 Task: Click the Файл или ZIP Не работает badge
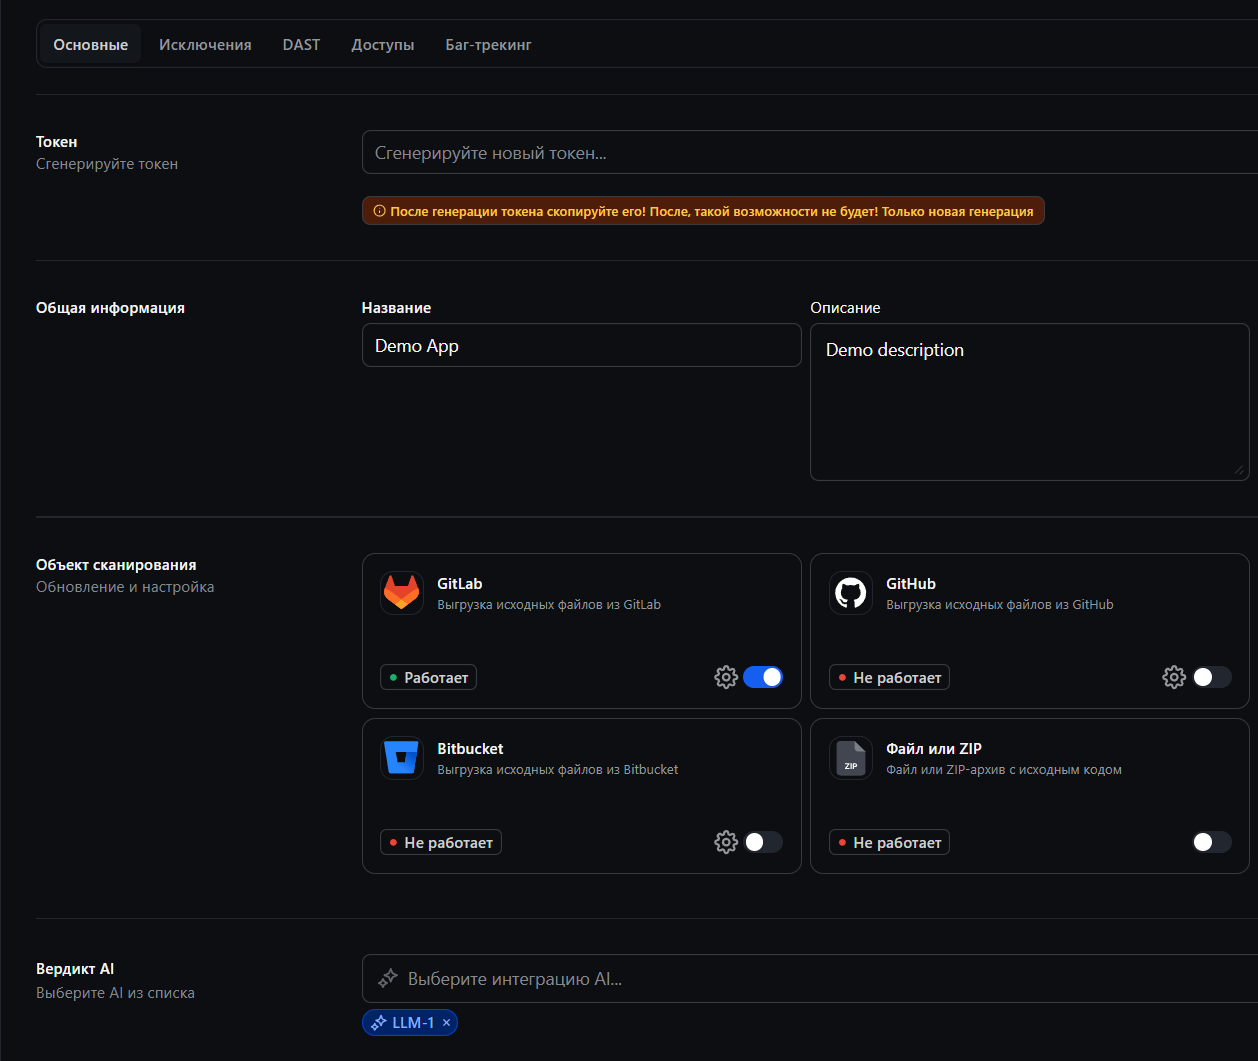889,842
